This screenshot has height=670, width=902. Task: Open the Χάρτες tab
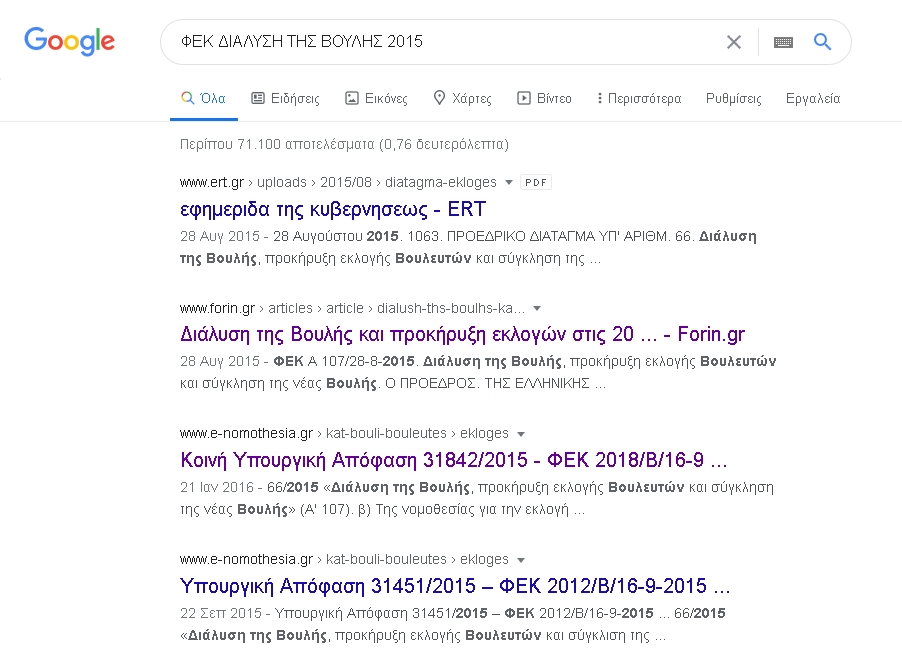tap(463, 98)
